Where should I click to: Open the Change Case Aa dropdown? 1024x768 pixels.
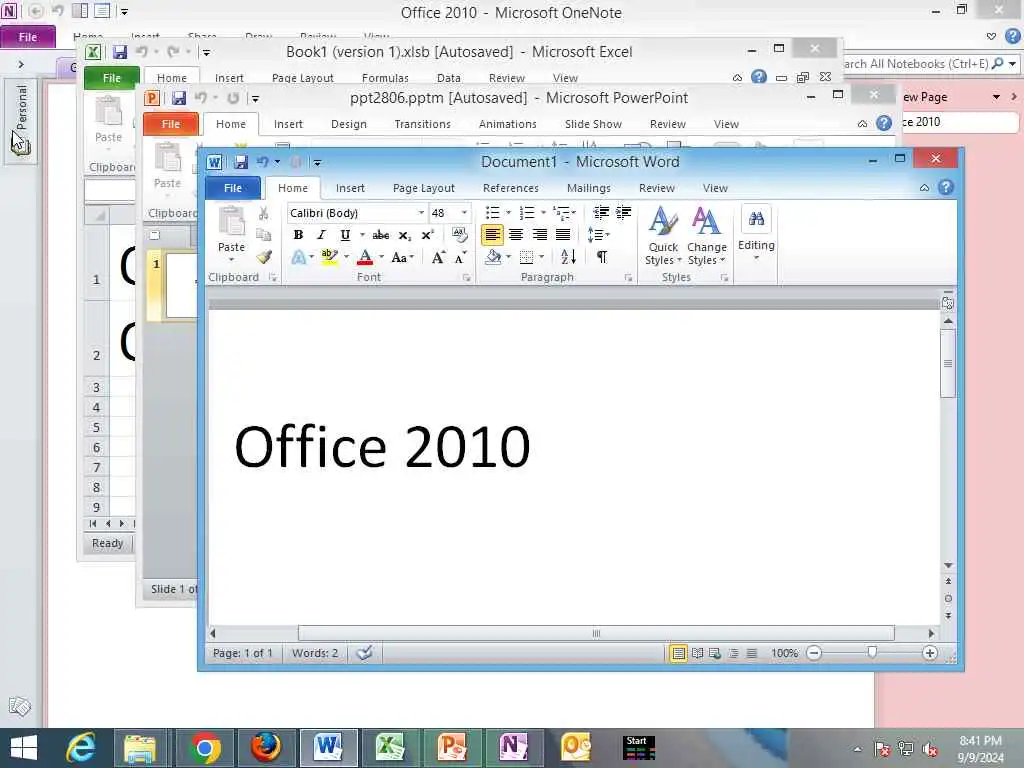(x=402, y=257)
